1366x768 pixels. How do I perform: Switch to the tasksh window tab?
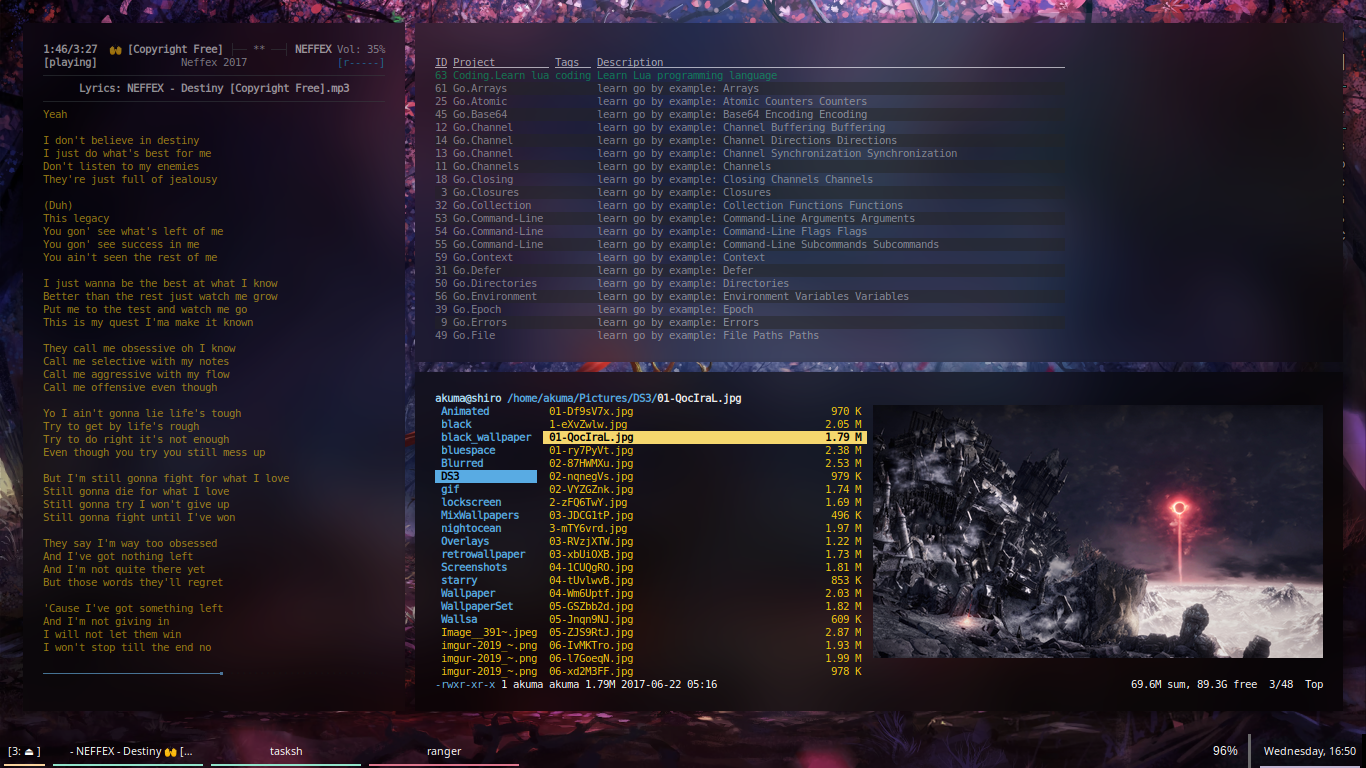[x=286, y=751]
